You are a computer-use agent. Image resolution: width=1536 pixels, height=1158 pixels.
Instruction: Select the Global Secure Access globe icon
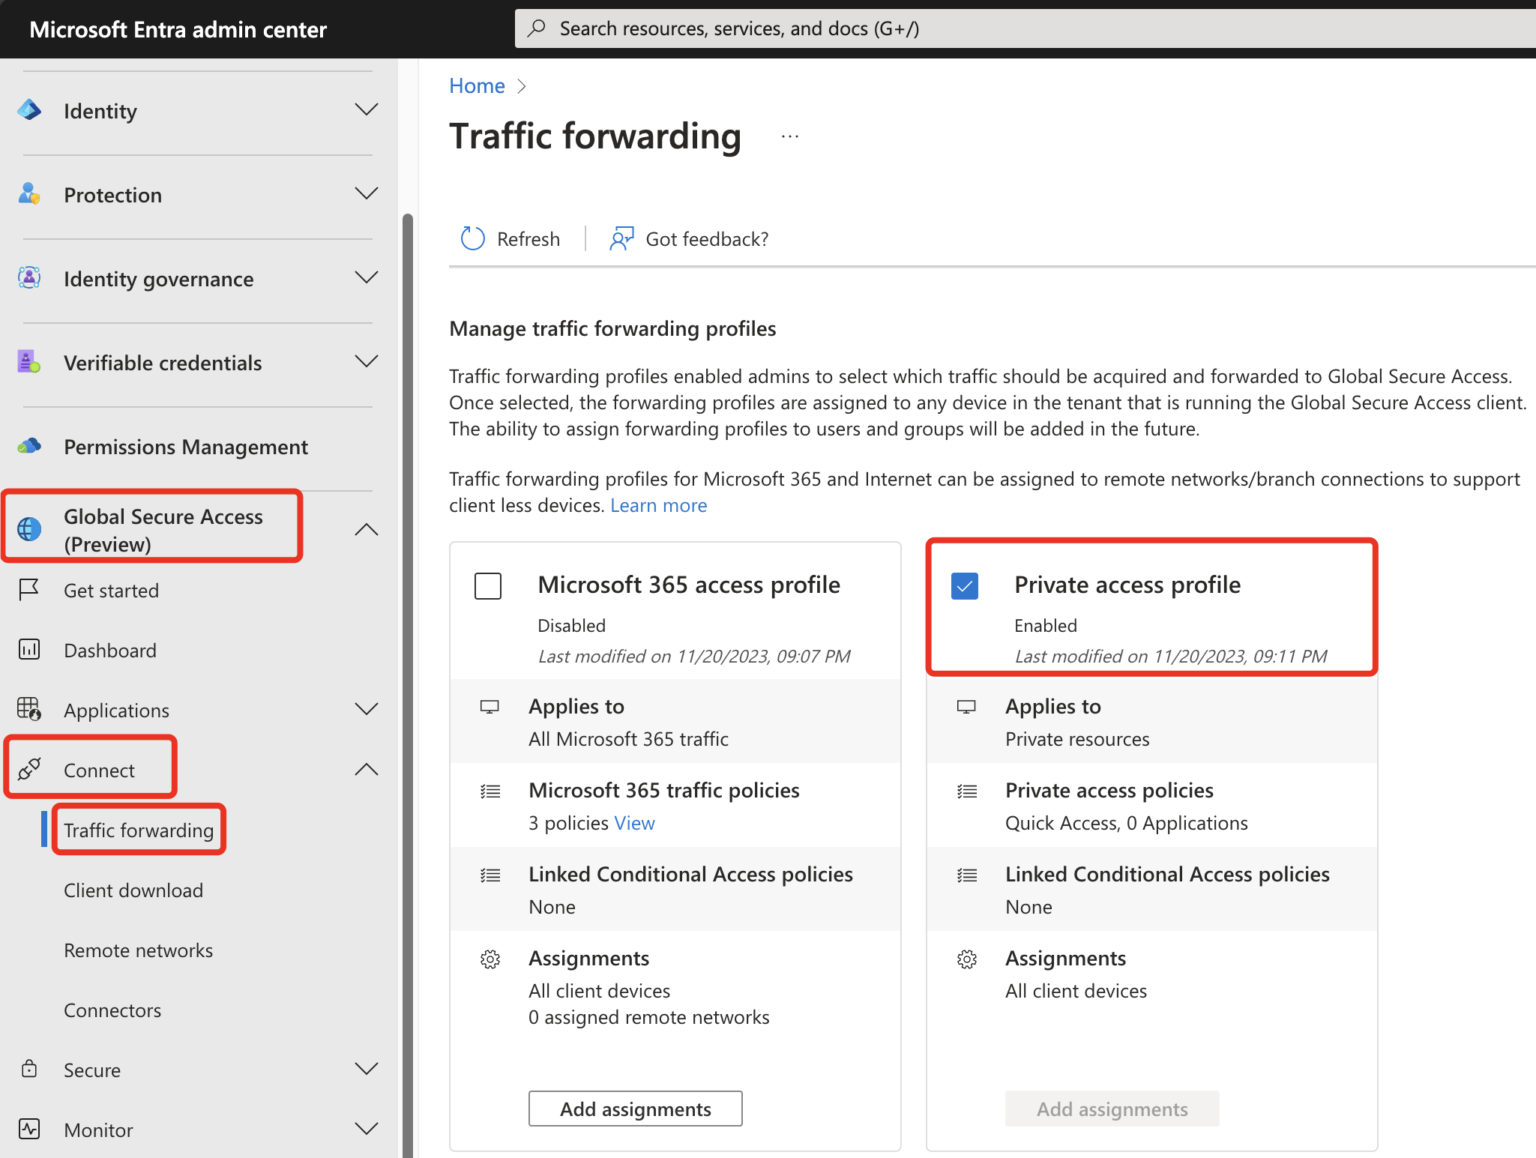[30, 527]
